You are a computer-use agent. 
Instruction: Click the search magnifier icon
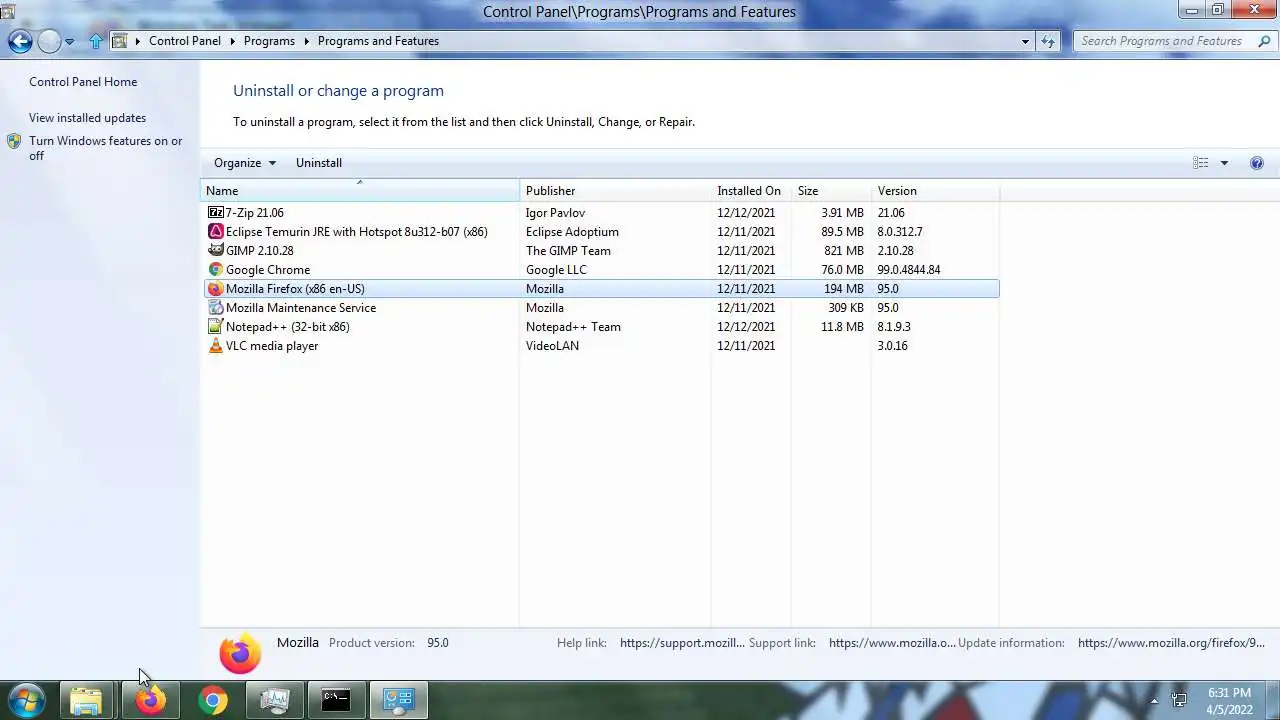(x=1263, y=41)
